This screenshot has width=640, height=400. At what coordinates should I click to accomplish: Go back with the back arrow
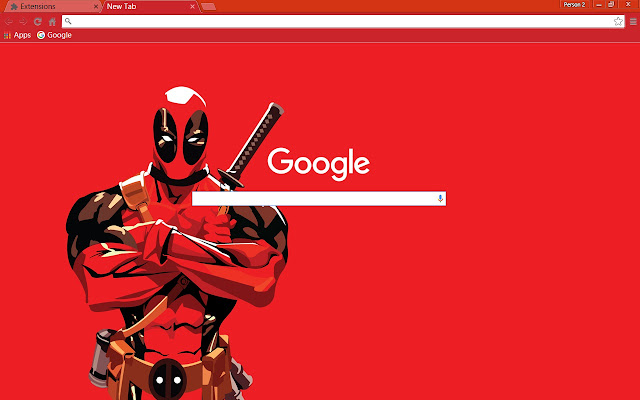(x=9, y=22)
